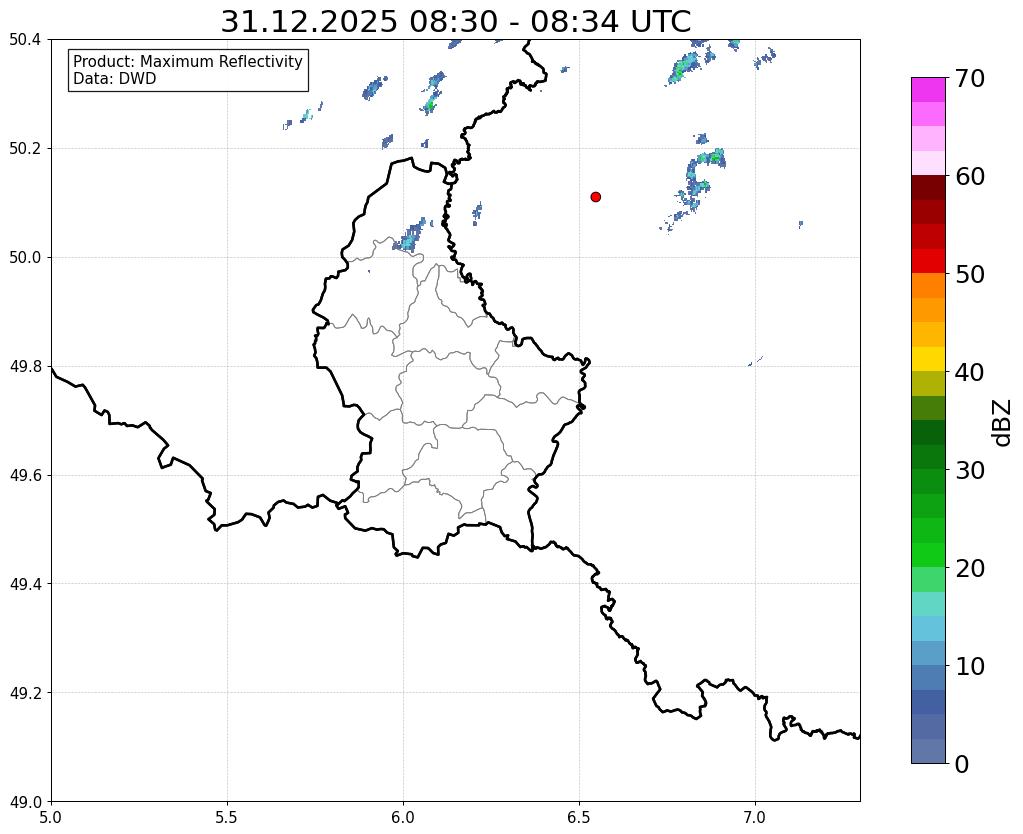Click longitude axis label 6.5
Image resolution: width=1023 pixels, height=834 pixels.
579,817
